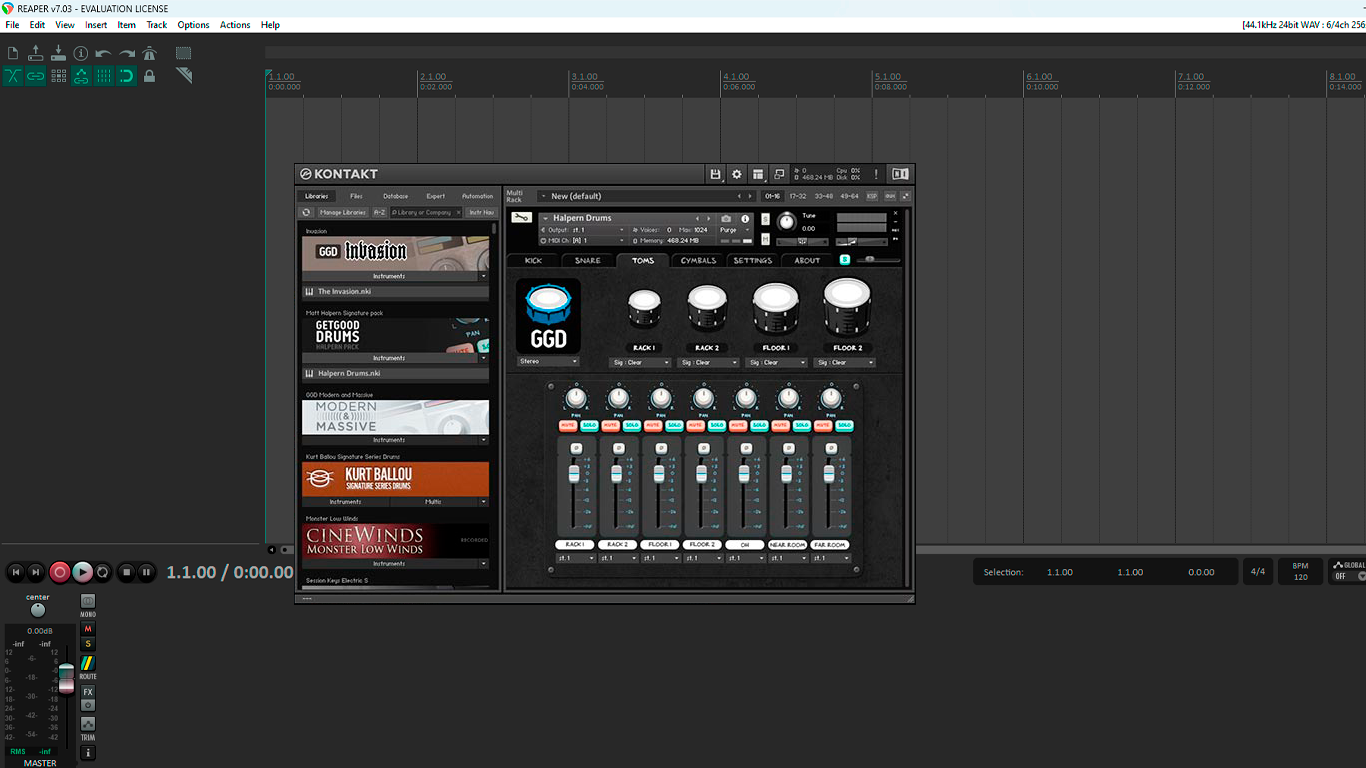Click the FLOOR 1 tom drum image
1366x768 pixels.
coord(776,309)
